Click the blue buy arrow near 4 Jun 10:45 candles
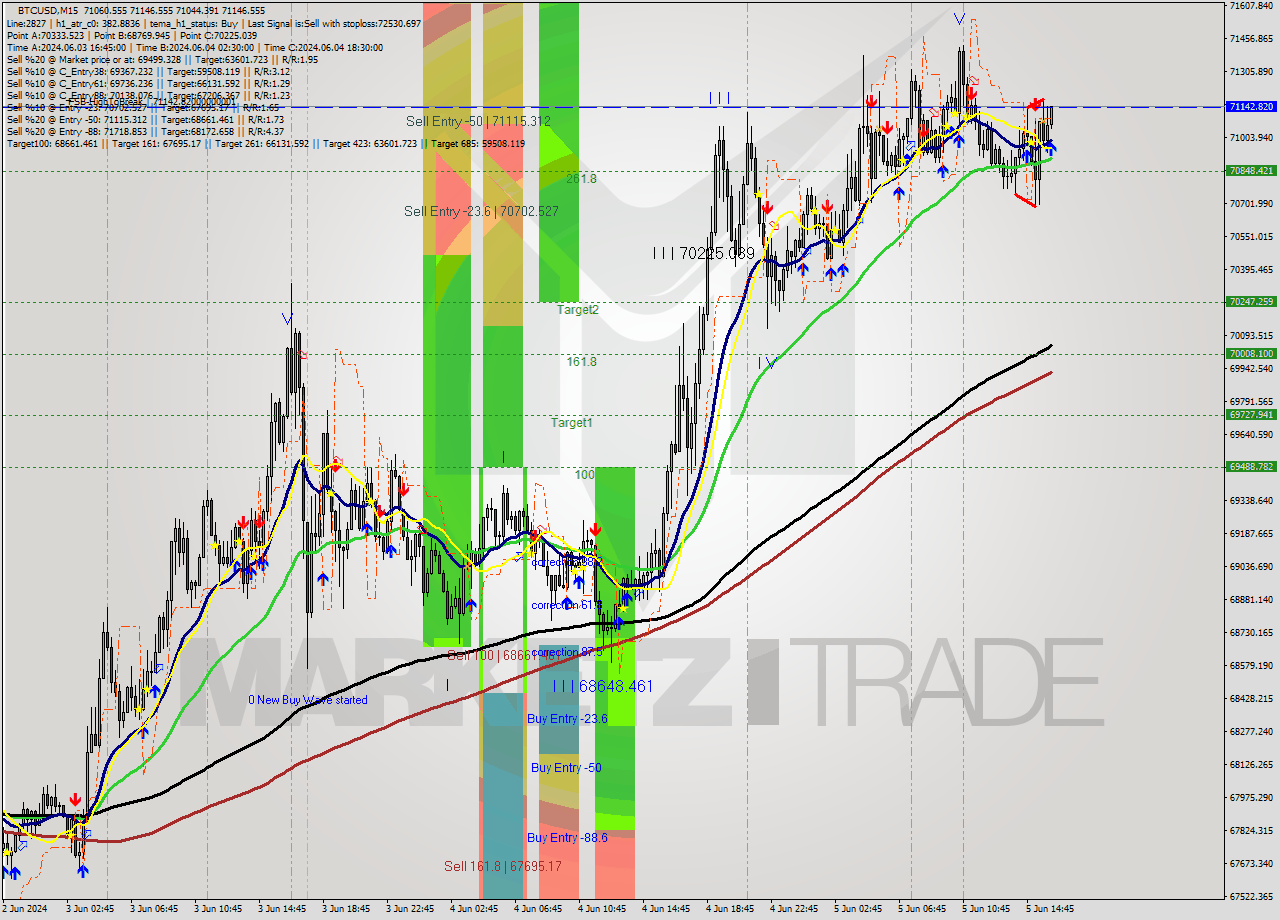The height and width of the screenshot is (920, 1280). [627, 598]
